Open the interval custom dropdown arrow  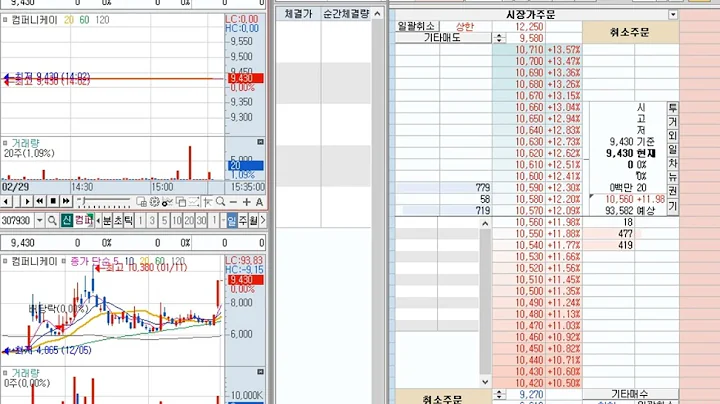[223, 221]
